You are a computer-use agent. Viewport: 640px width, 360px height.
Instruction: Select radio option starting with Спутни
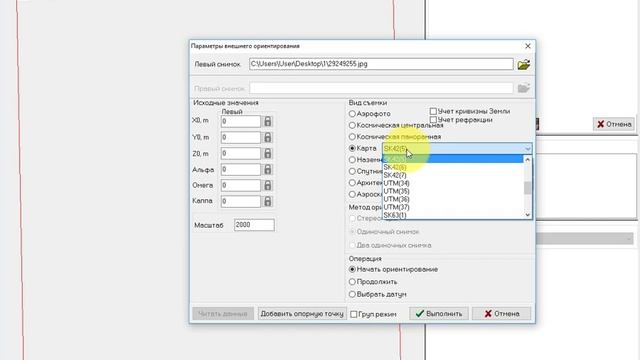352,171
